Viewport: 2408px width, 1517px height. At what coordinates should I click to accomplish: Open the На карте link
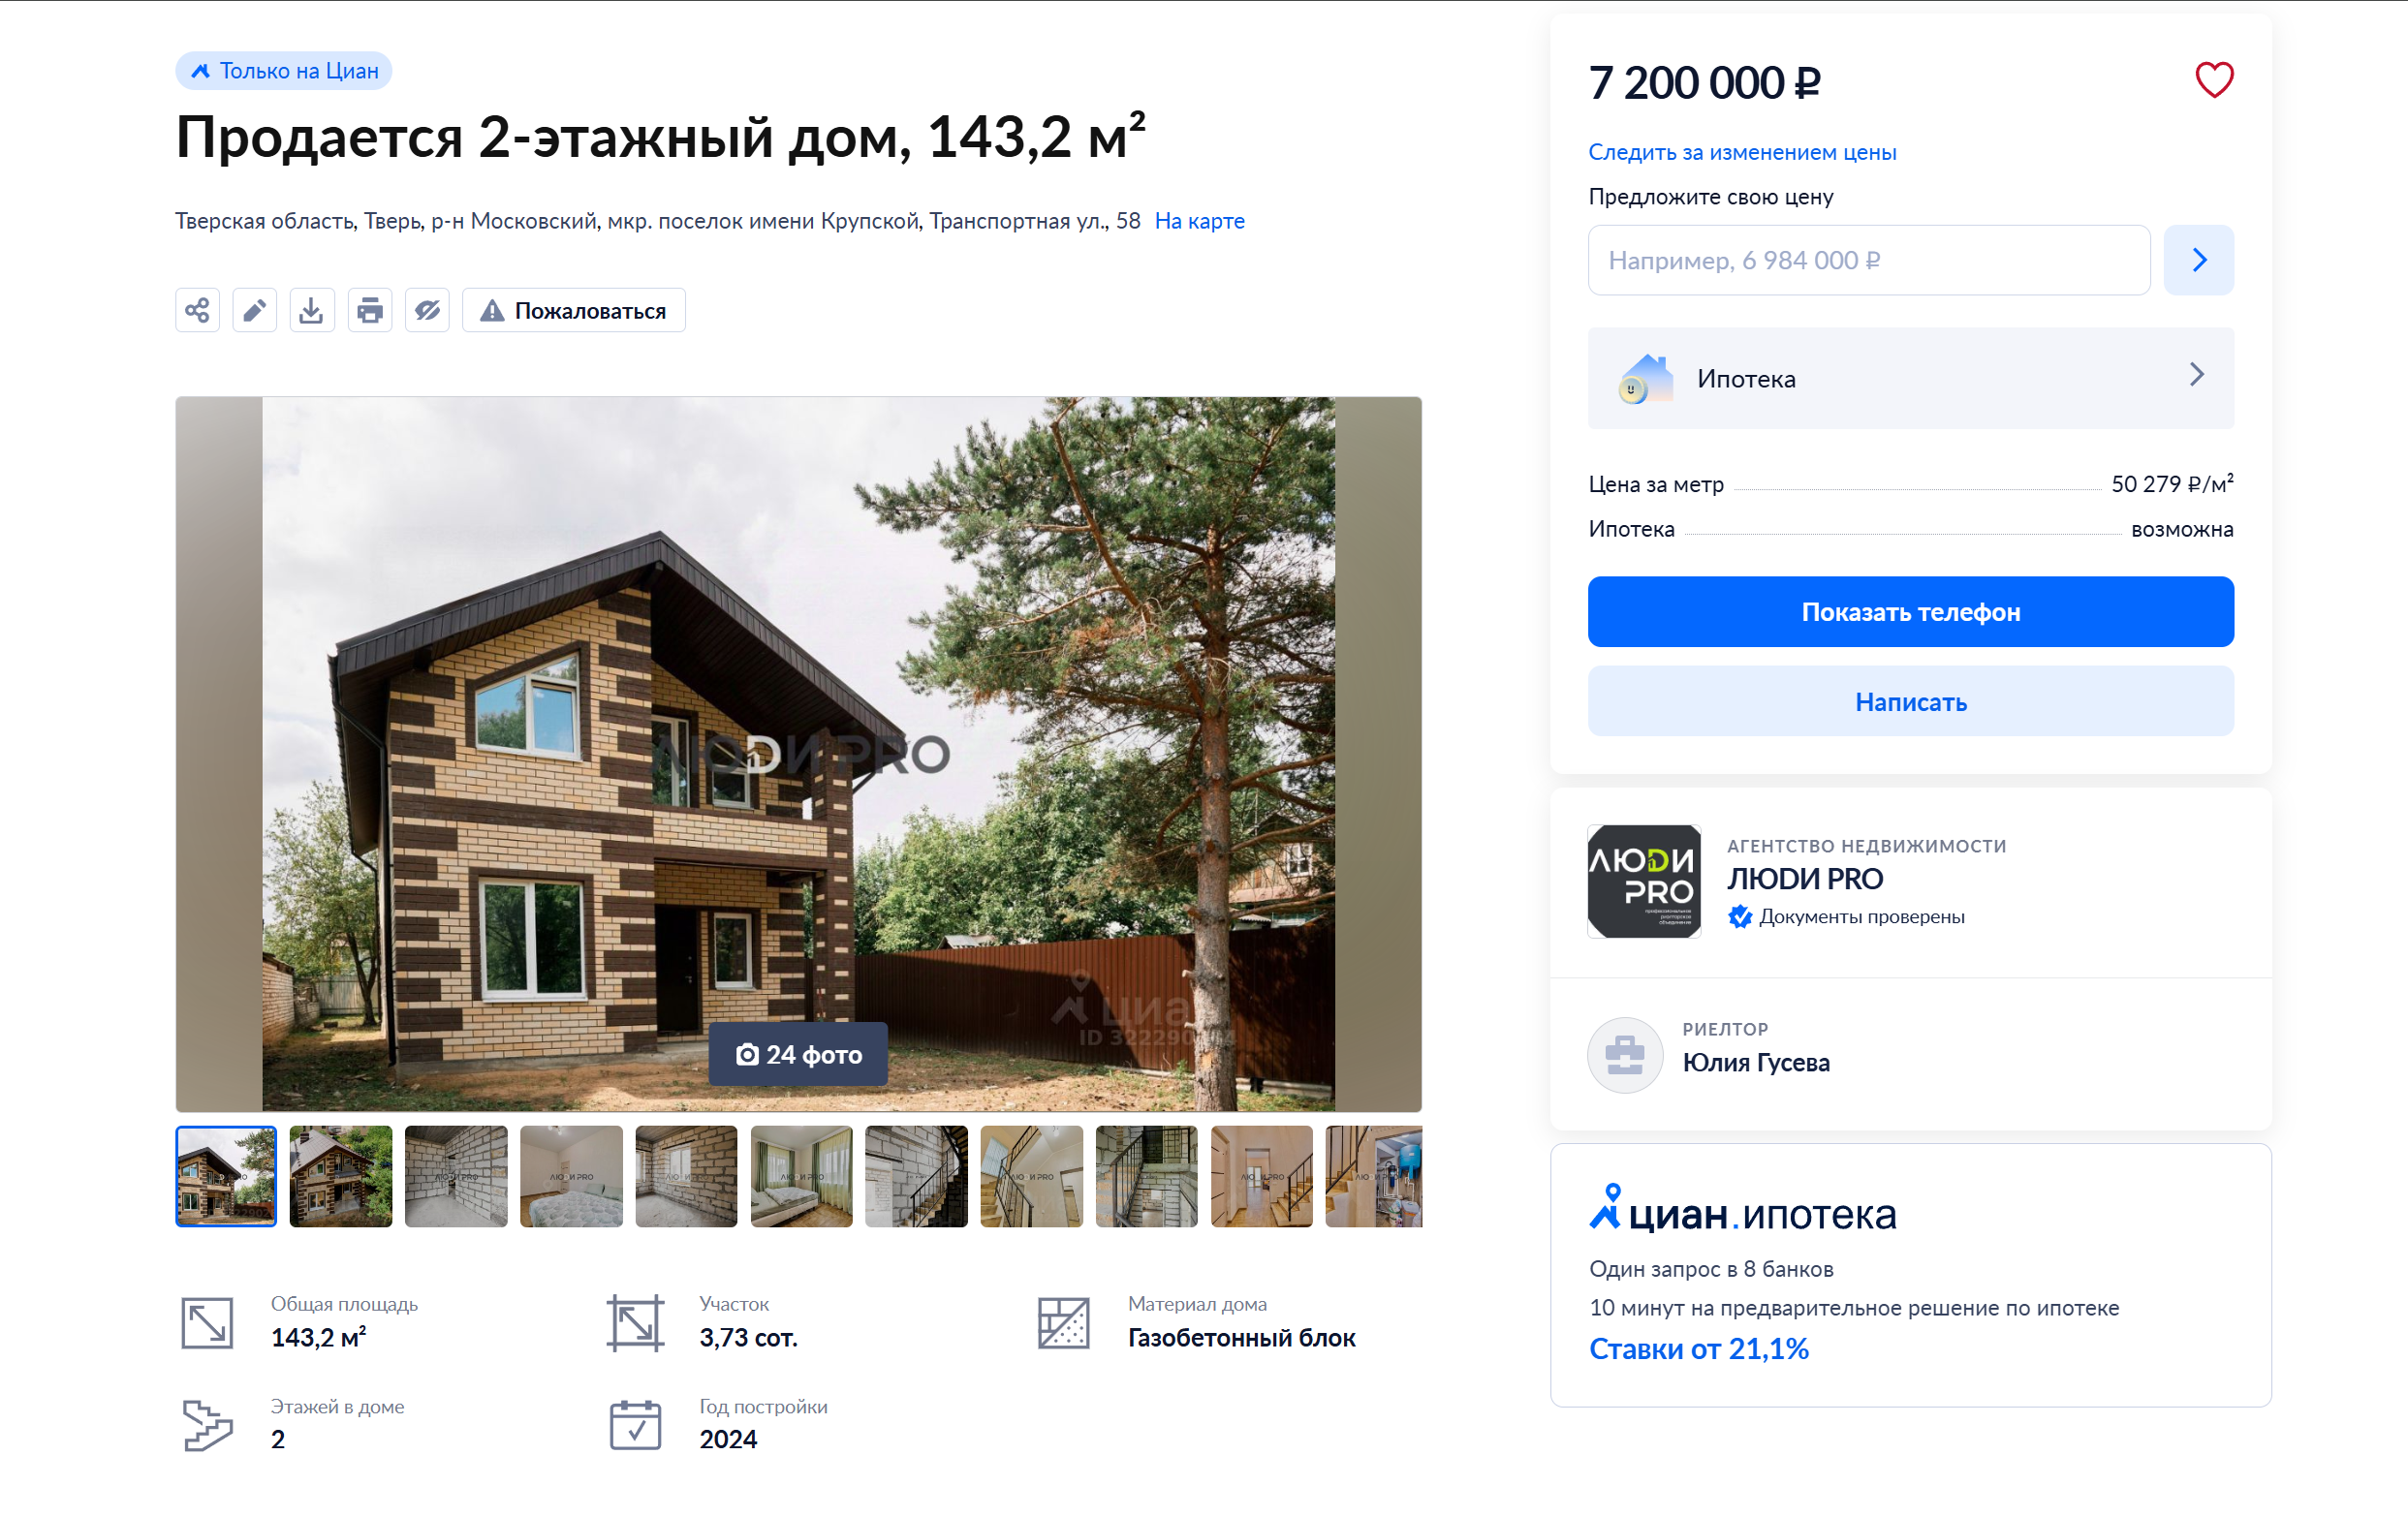point(1199,221)
